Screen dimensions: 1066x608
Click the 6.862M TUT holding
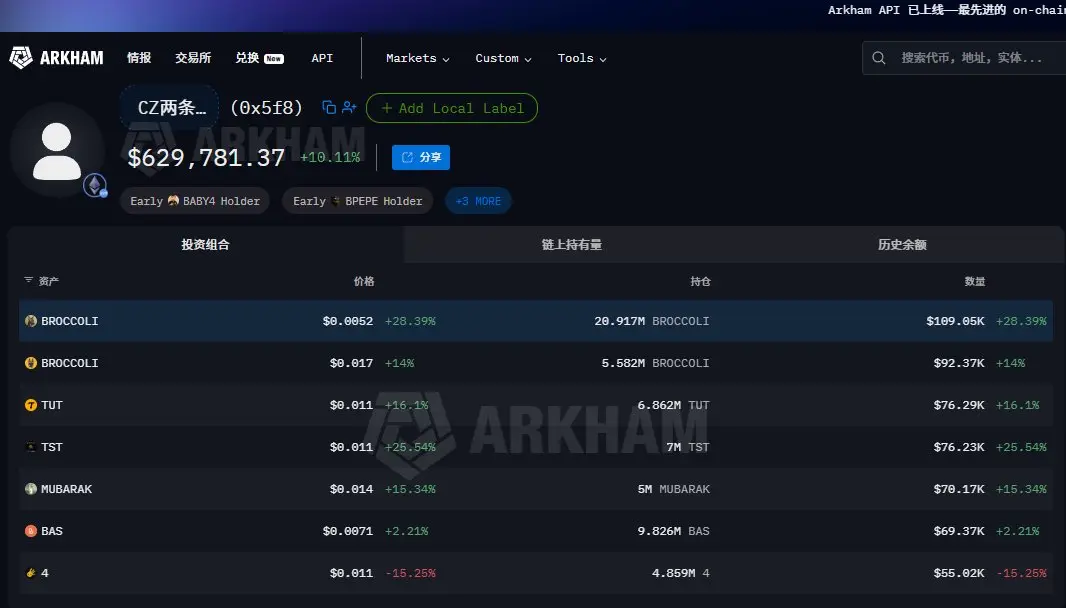[673, 405]
